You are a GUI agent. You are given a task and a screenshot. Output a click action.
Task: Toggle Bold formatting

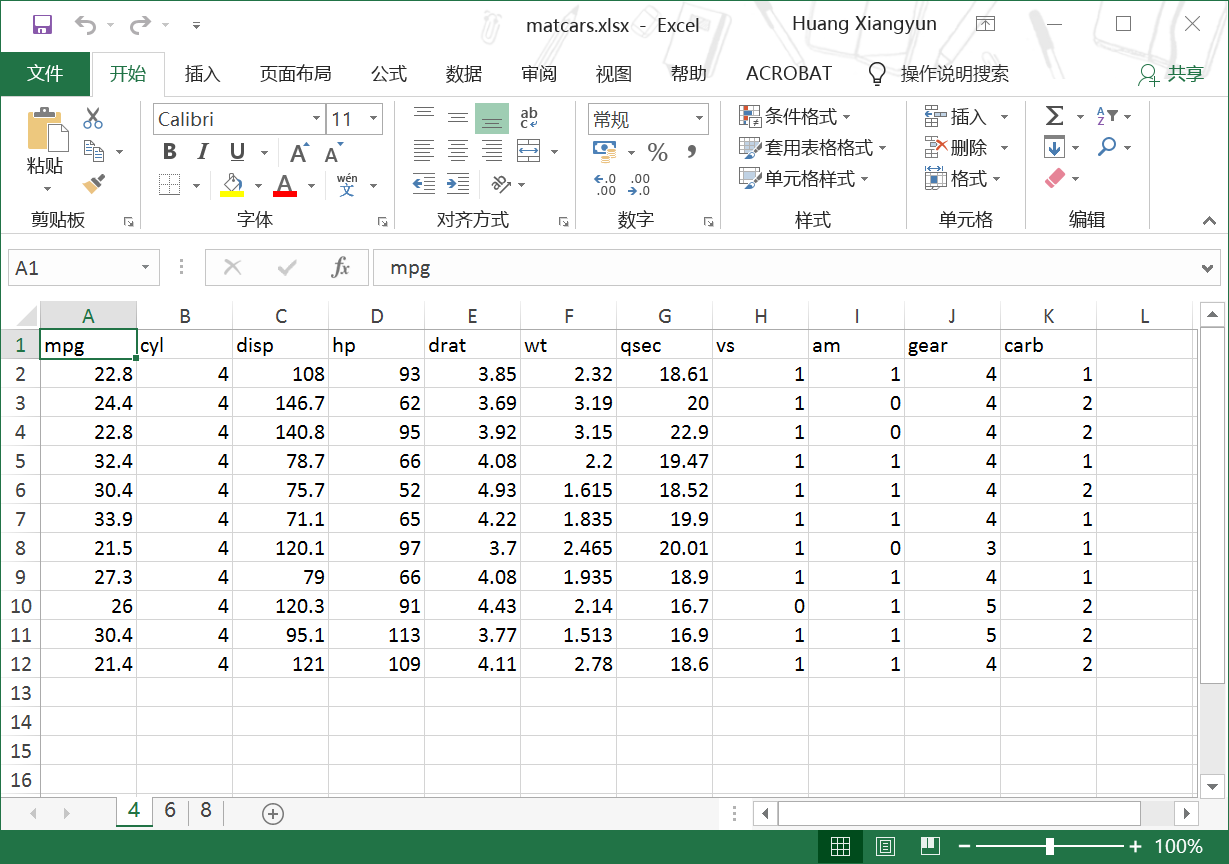169,152
